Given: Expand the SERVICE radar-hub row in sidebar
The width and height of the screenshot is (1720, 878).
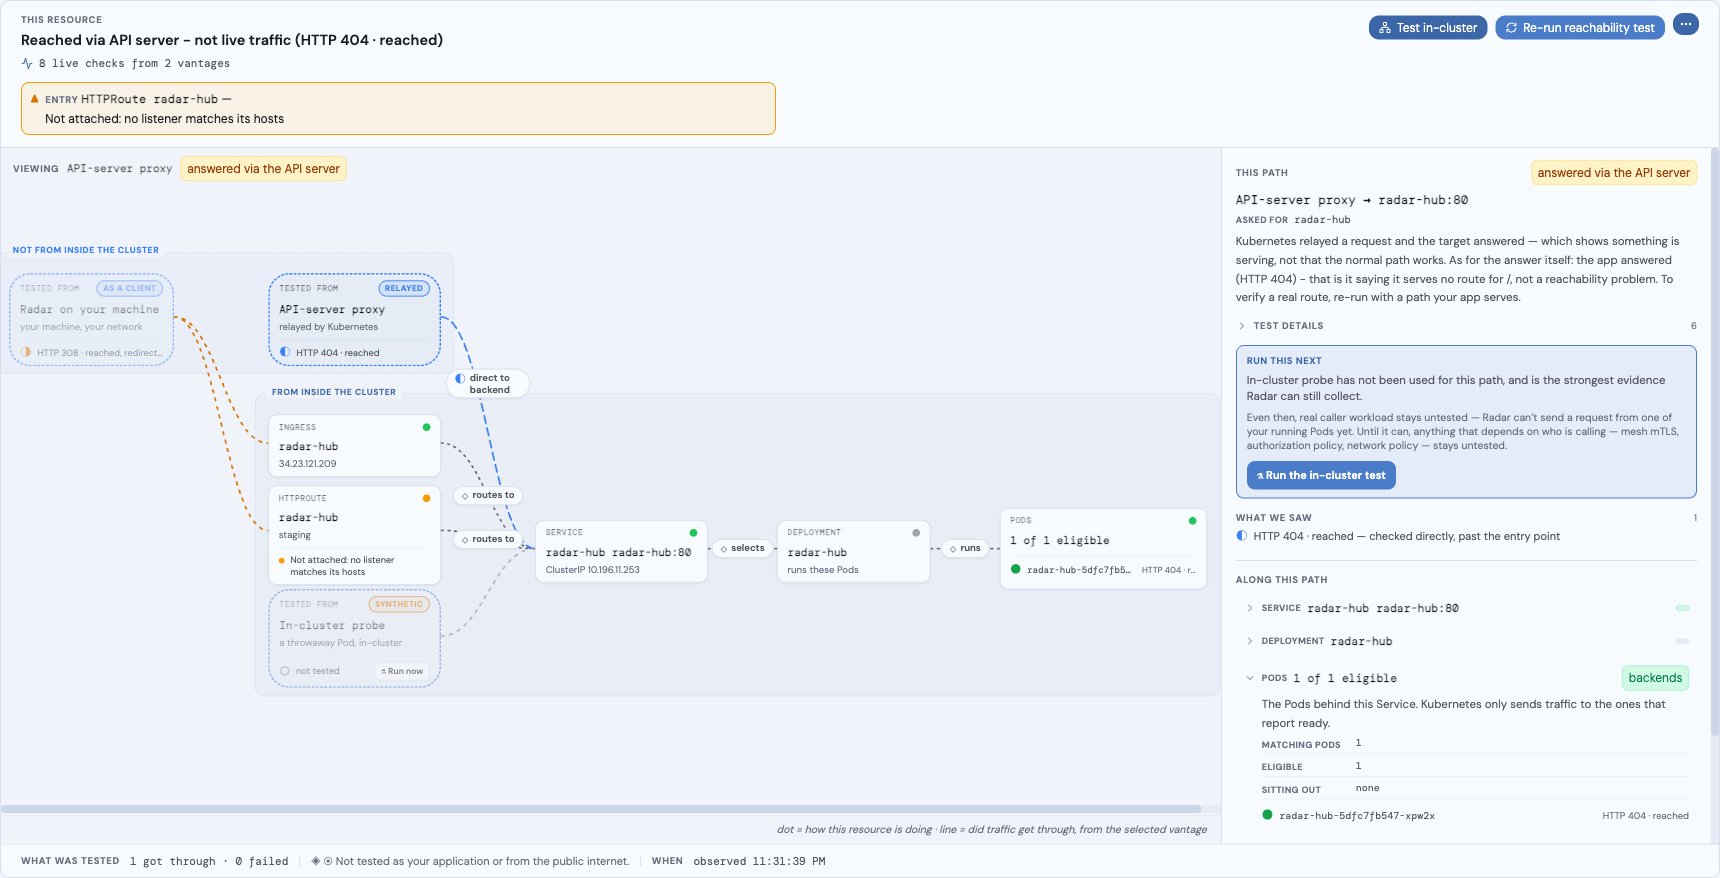Looking at the screenshot, I should (x=1466, y=608).
